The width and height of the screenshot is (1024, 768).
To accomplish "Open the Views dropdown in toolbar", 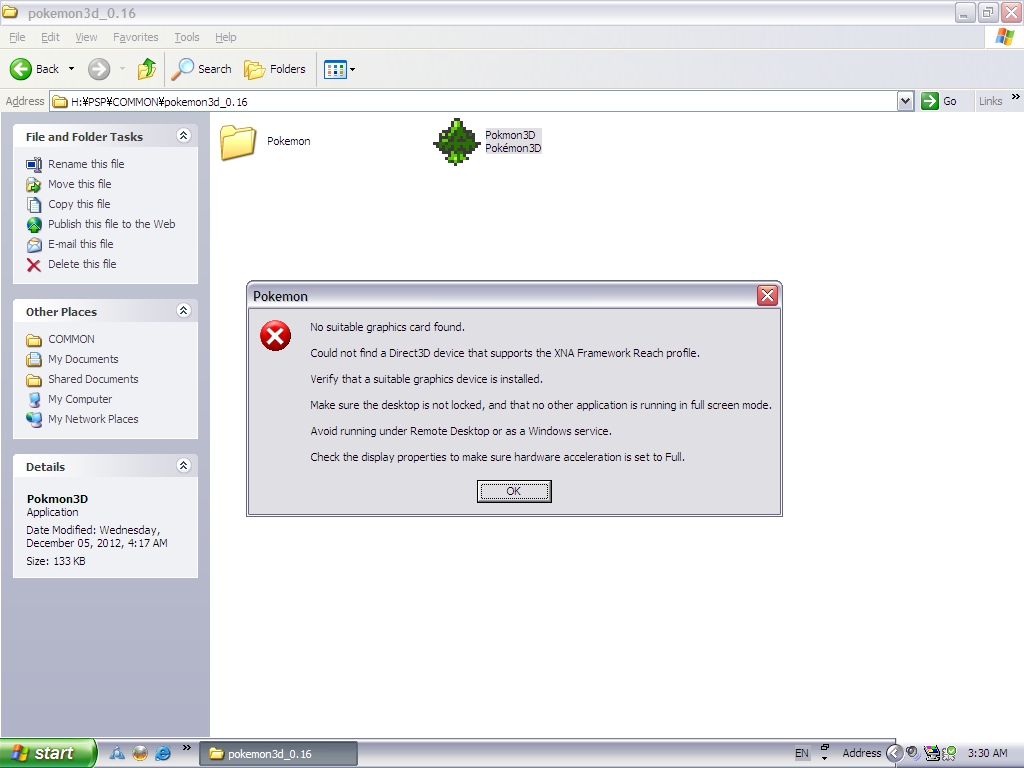I will (x=339, y=69).
